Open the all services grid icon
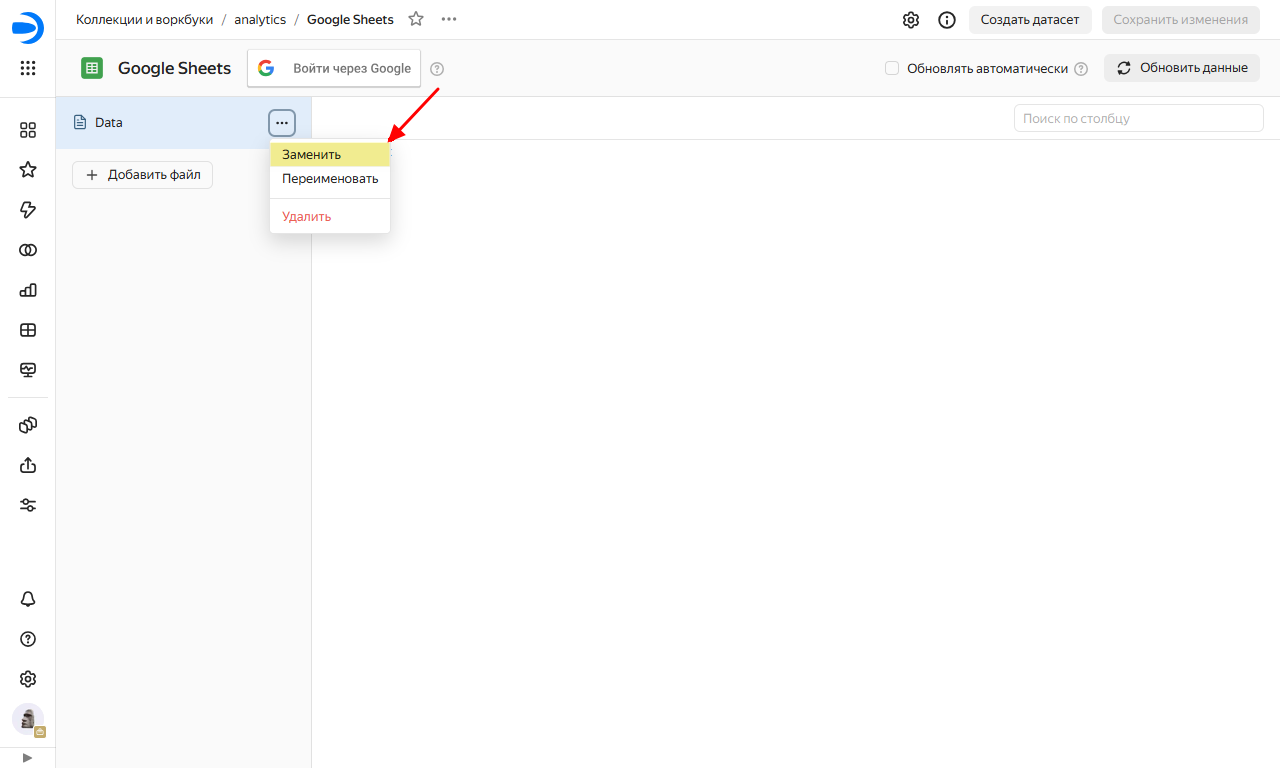 tap(28, 68)
